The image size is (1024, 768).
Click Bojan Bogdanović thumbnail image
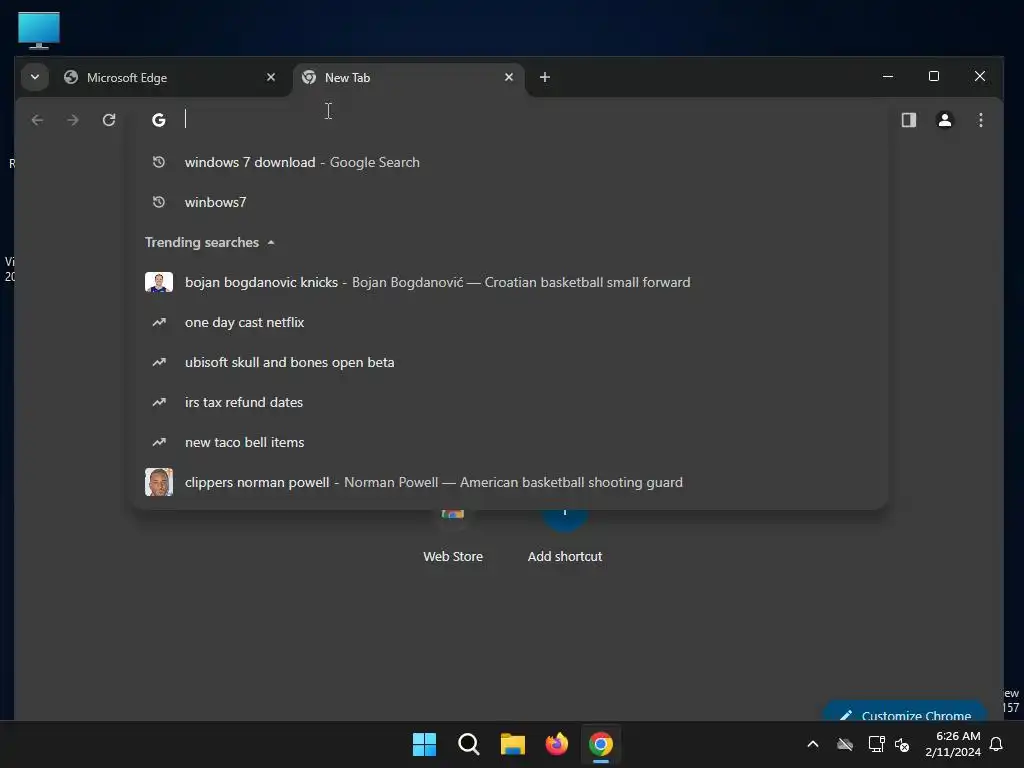coord(159,283)
